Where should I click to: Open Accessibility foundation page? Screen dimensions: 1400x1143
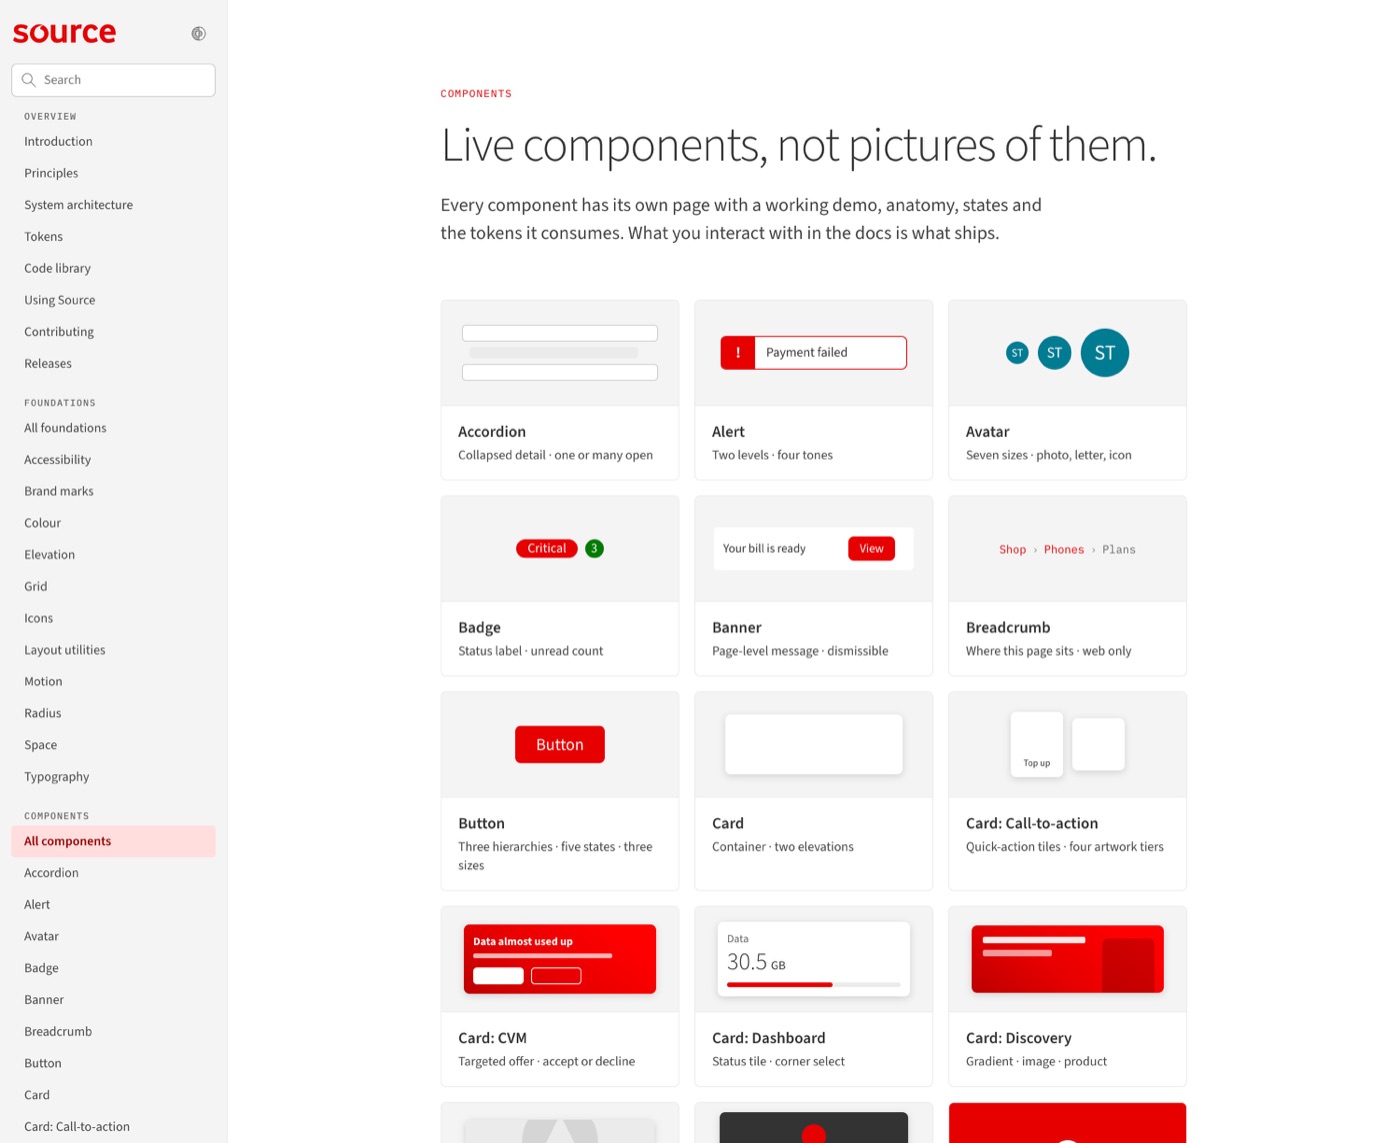click(57, 460)
